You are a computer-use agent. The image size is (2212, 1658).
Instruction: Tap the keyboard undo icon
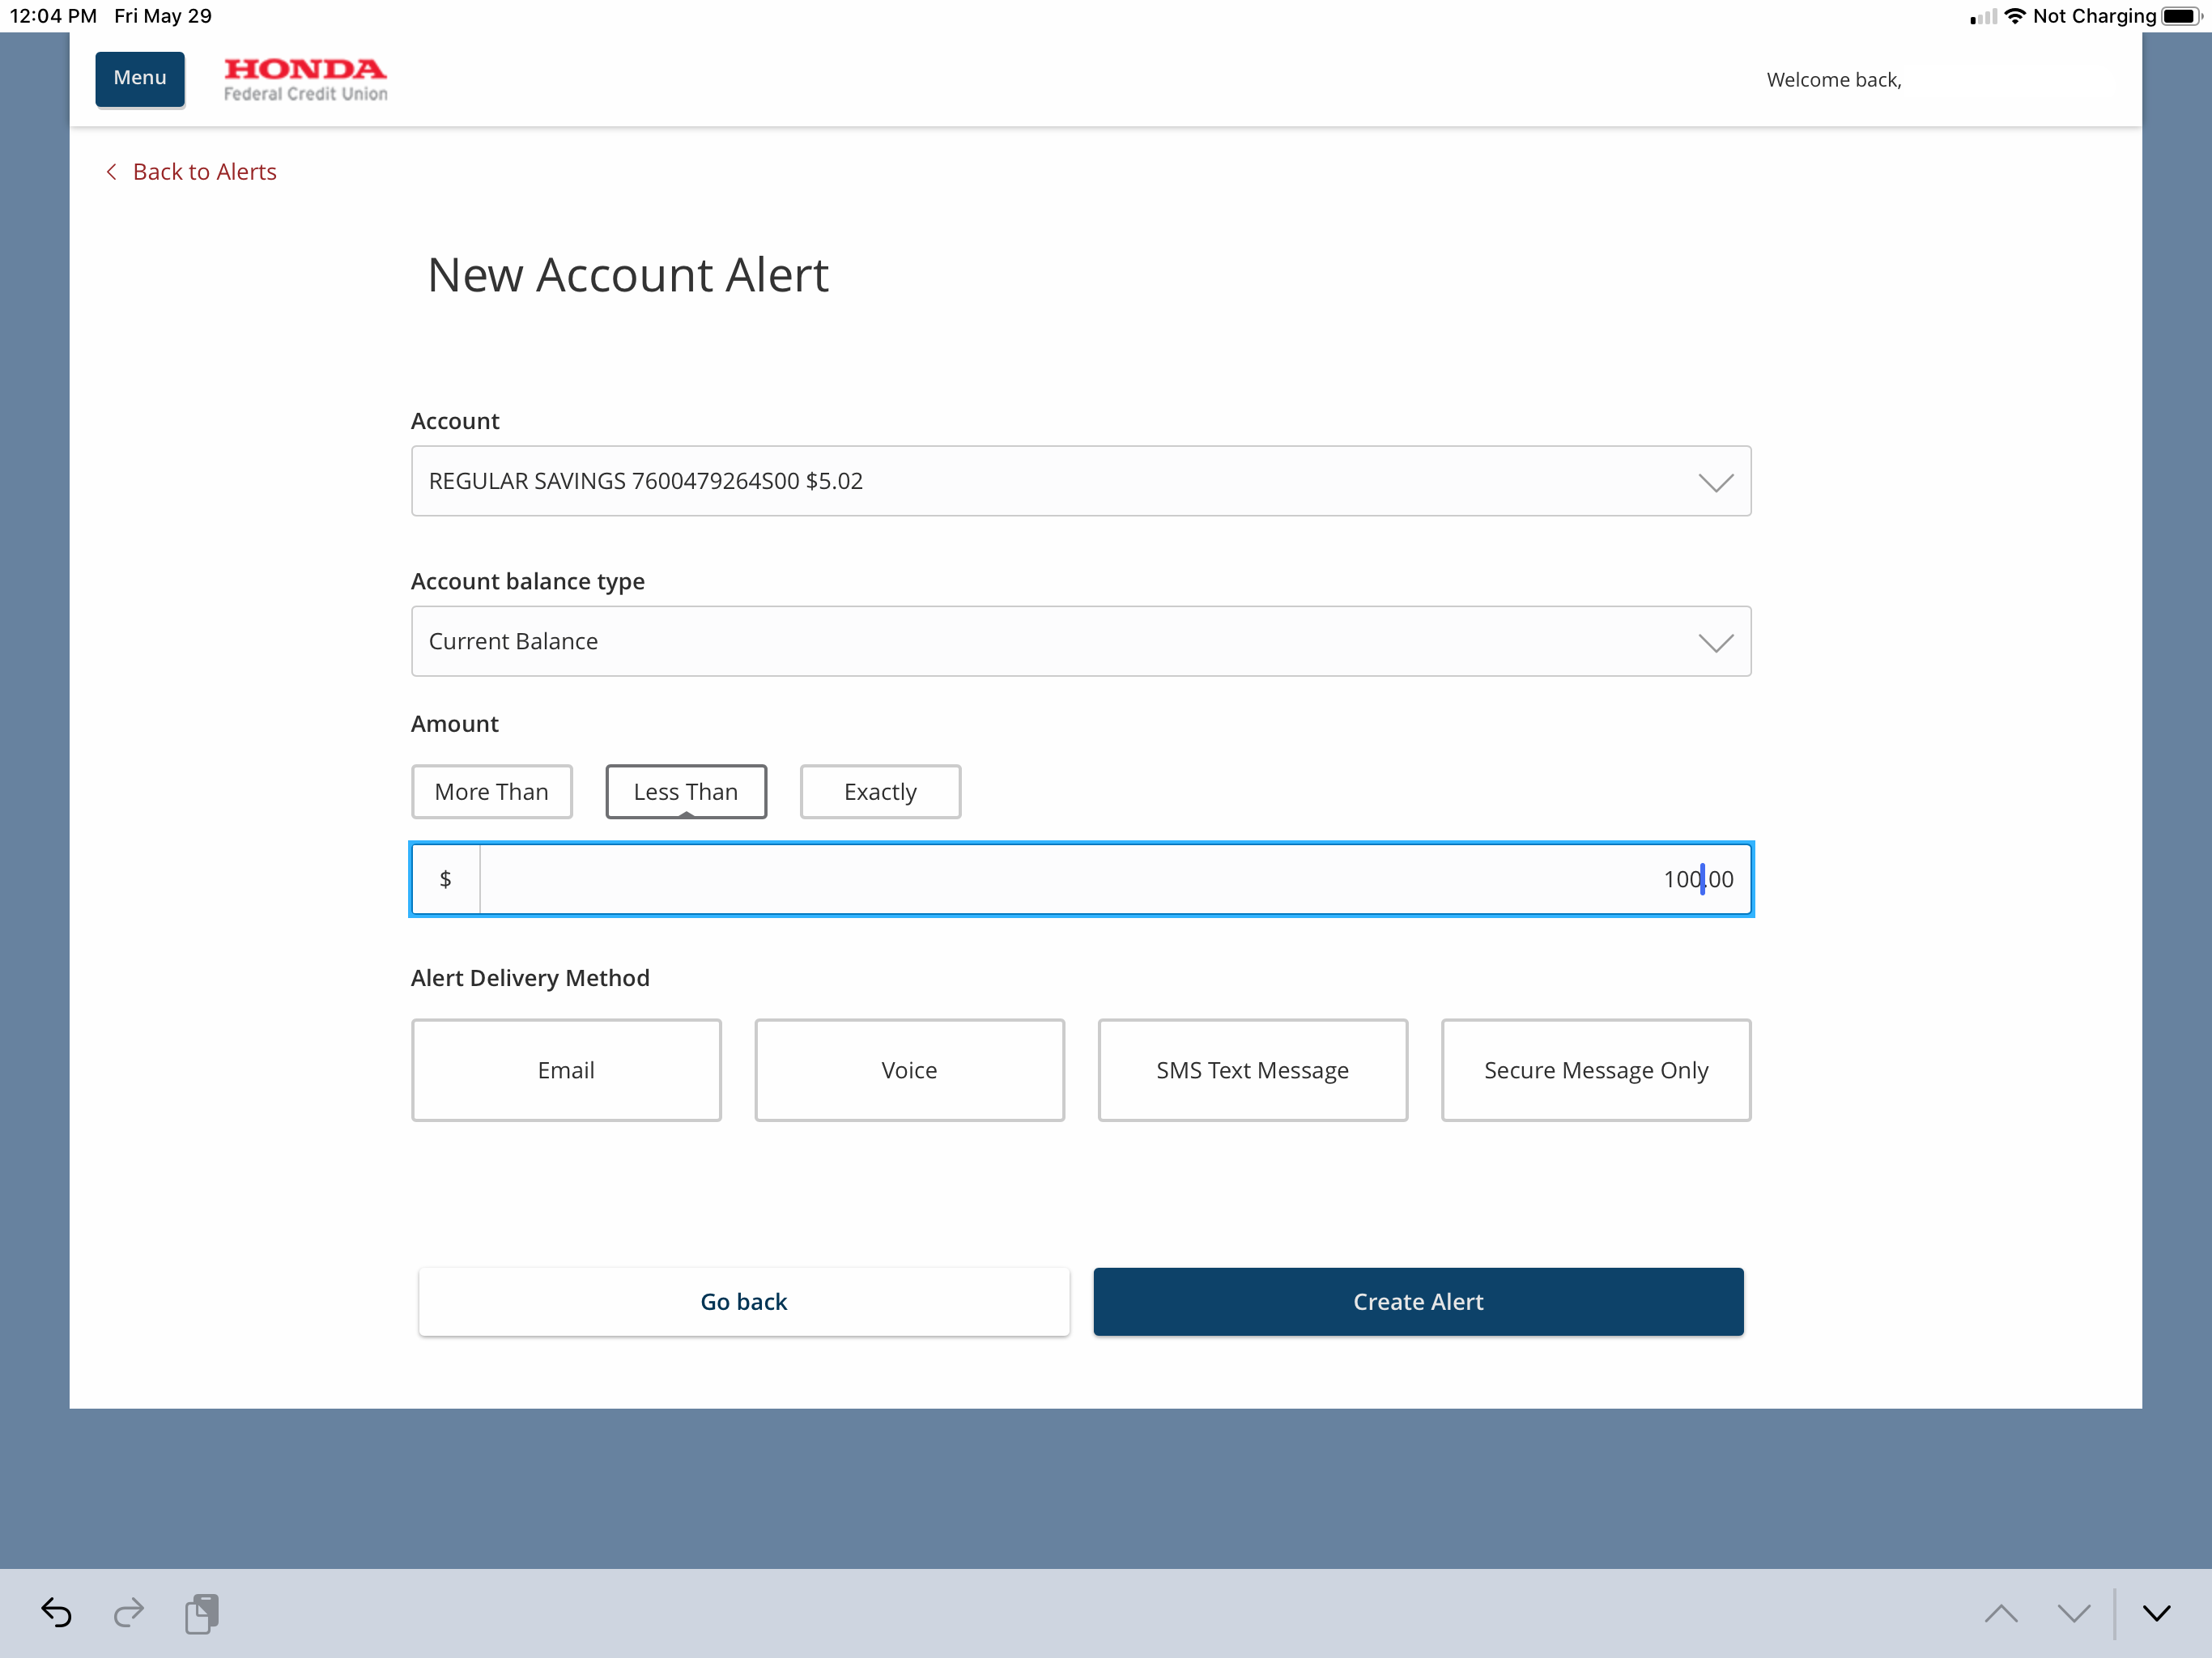(56, 1613)
